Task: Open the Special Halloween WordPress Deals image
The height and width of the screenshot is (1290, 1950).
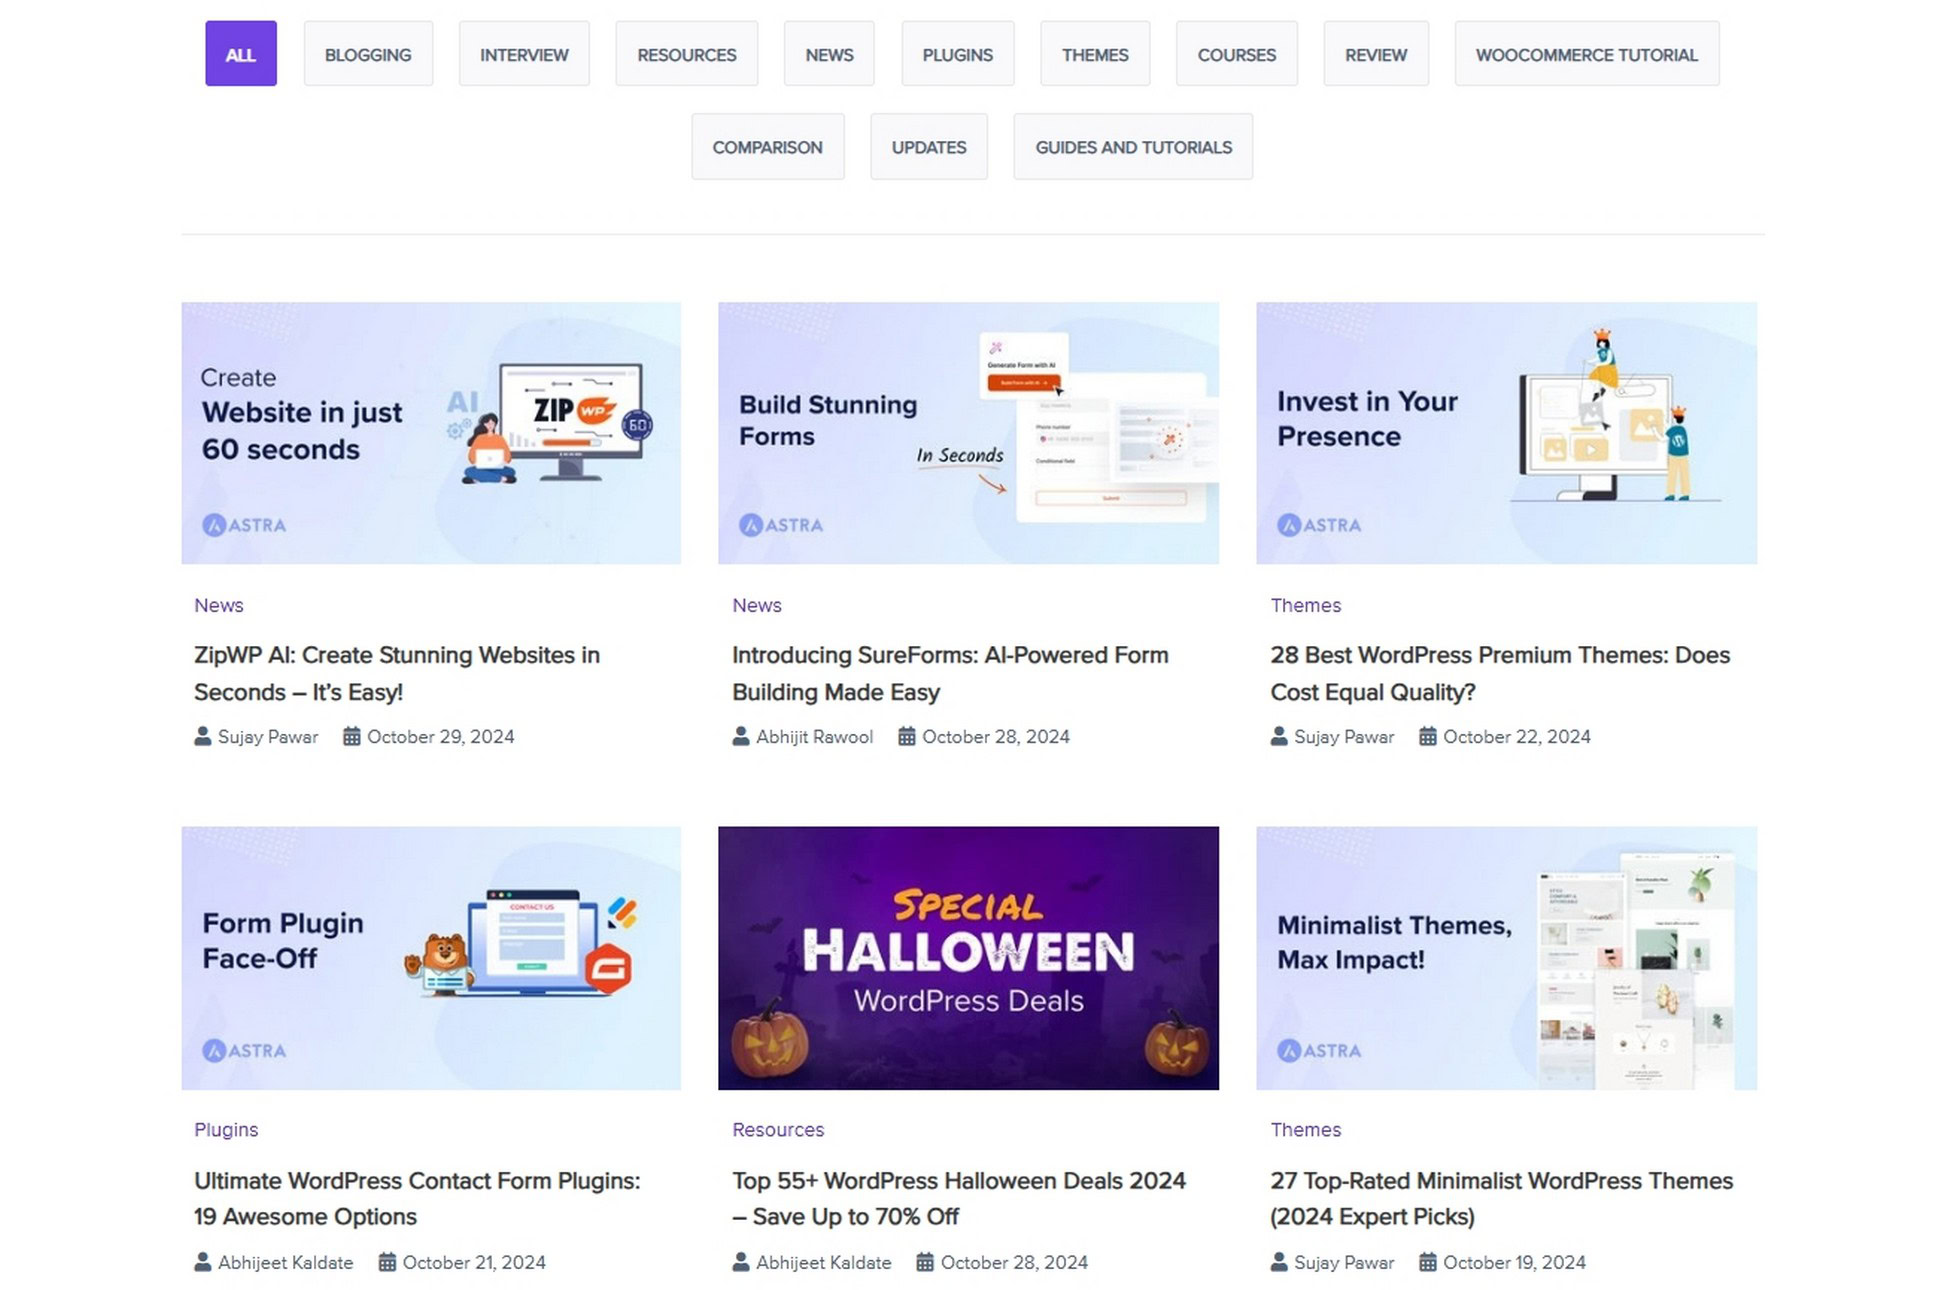Action: tap(968, 958)
